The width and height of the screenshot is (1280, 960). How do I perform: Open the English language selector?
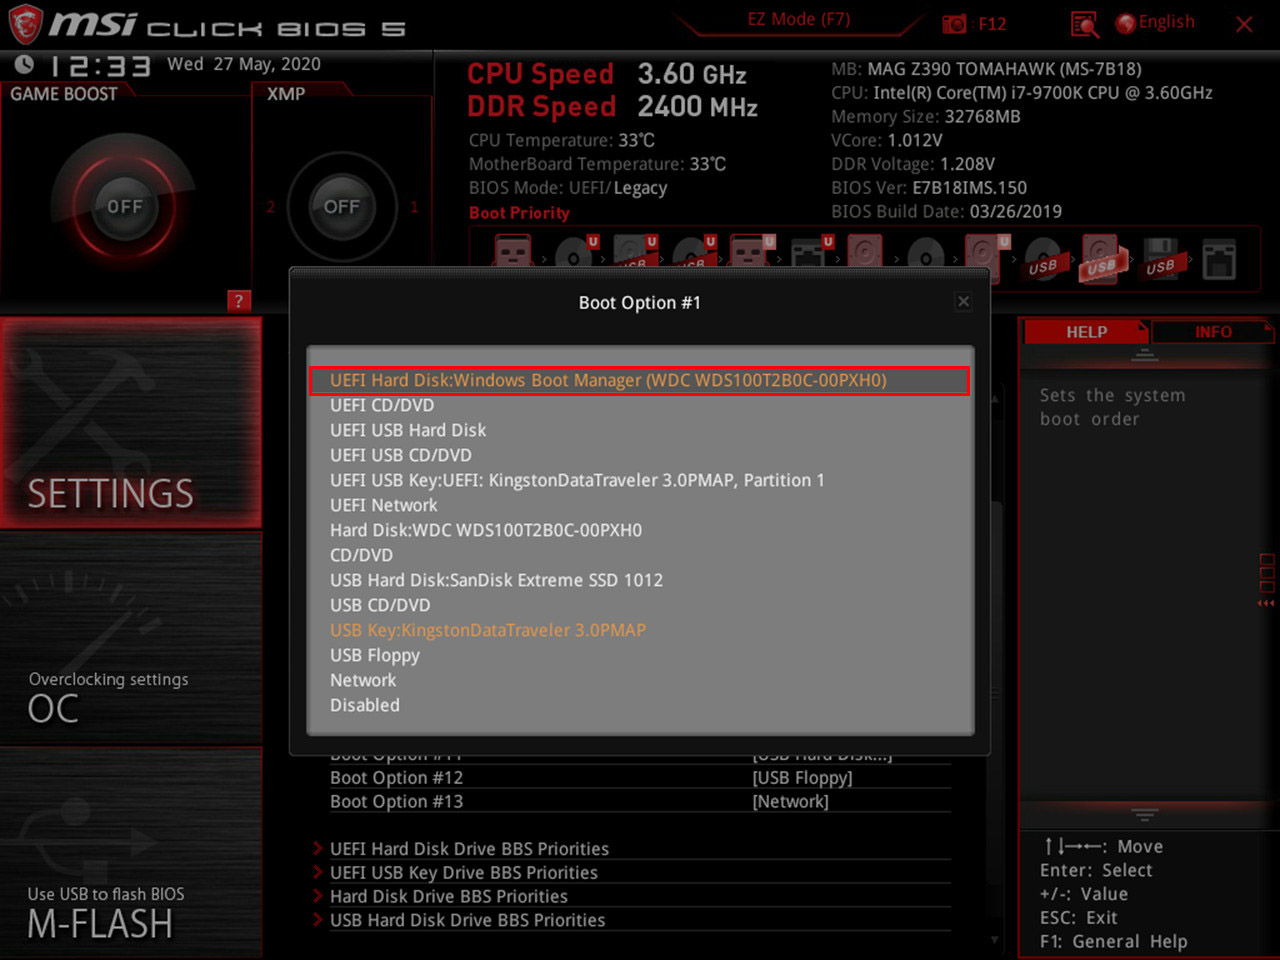[x=1155, y=22]
